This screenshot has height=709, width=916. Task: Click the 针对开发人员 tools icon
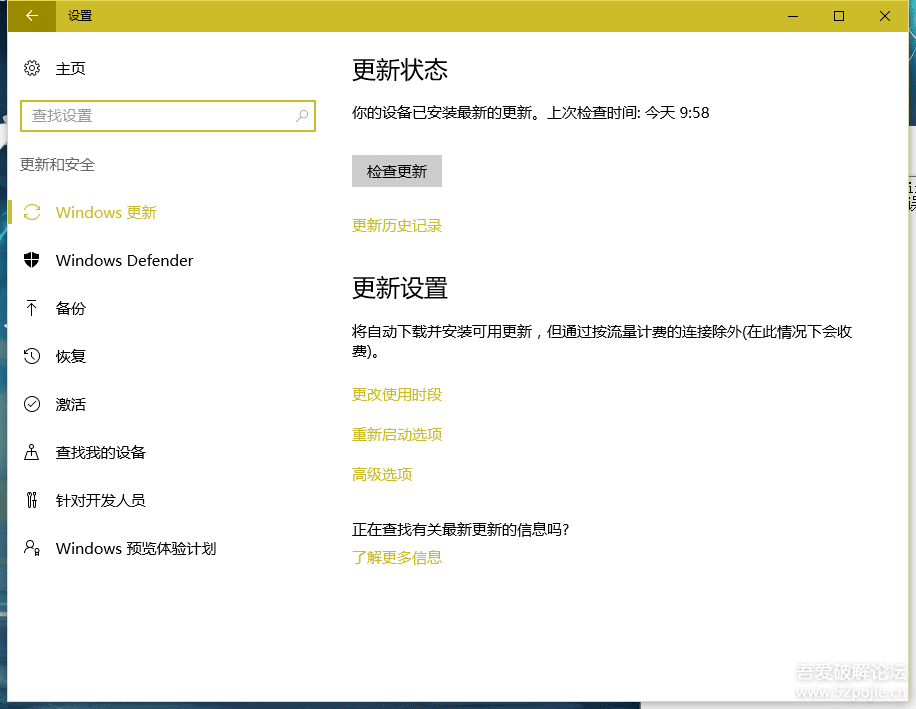tap(32, 500)
